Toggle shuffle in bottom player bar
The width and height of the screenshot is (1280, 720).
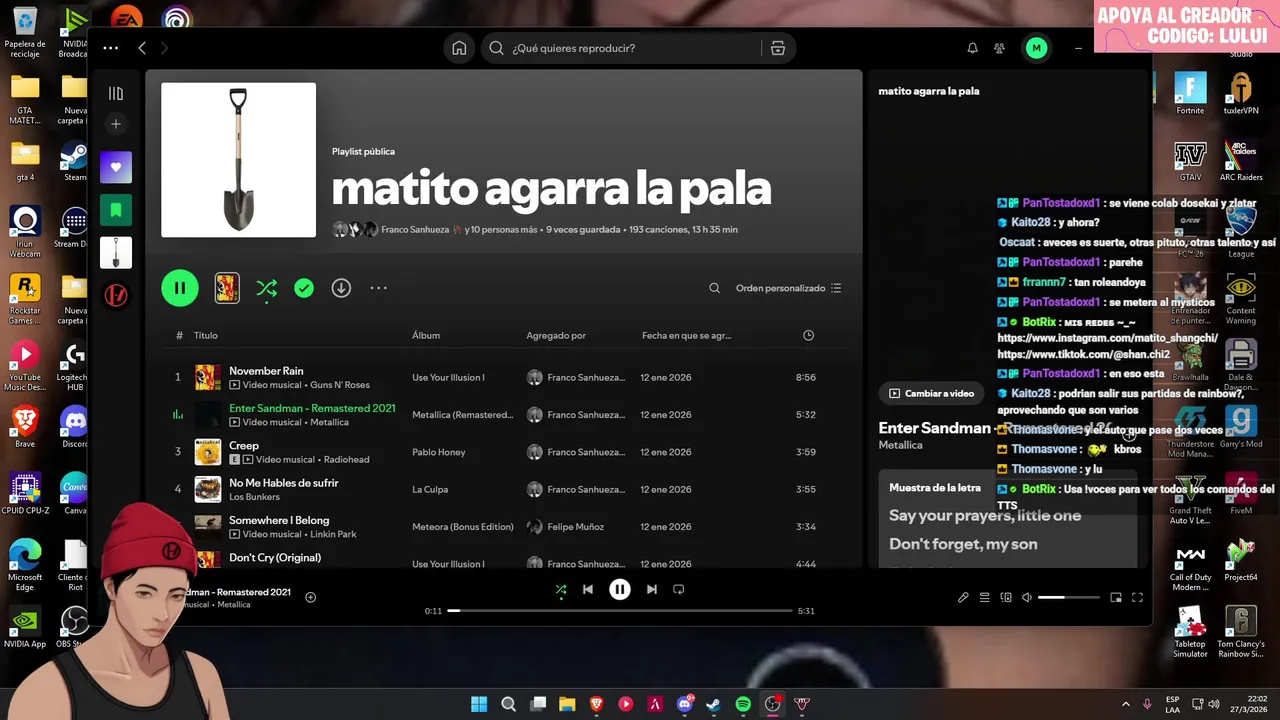coord(561,589)
